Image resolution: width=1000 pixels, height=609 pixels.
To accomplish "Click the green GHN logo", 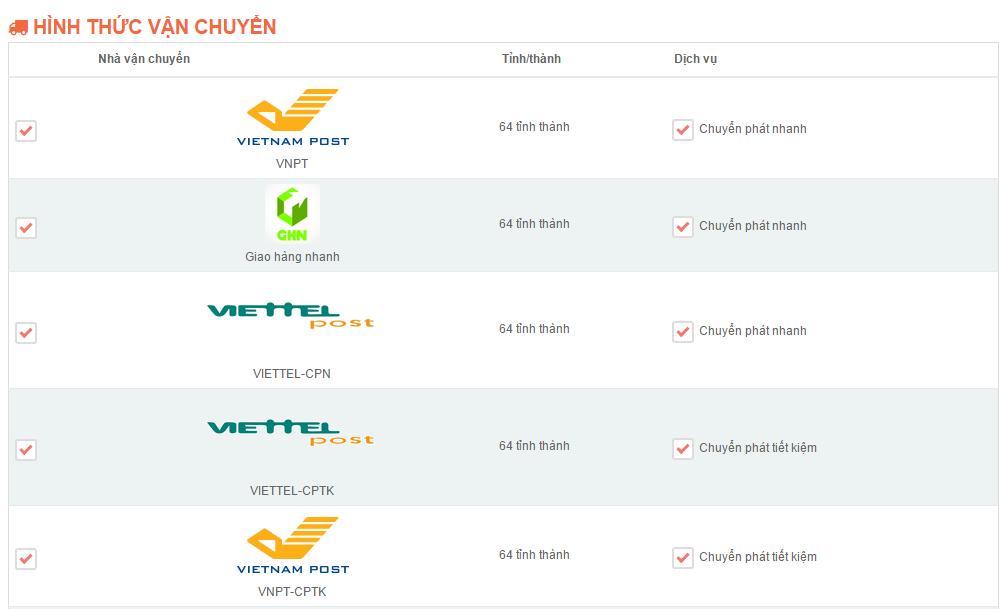I will (x=292, y=214).
